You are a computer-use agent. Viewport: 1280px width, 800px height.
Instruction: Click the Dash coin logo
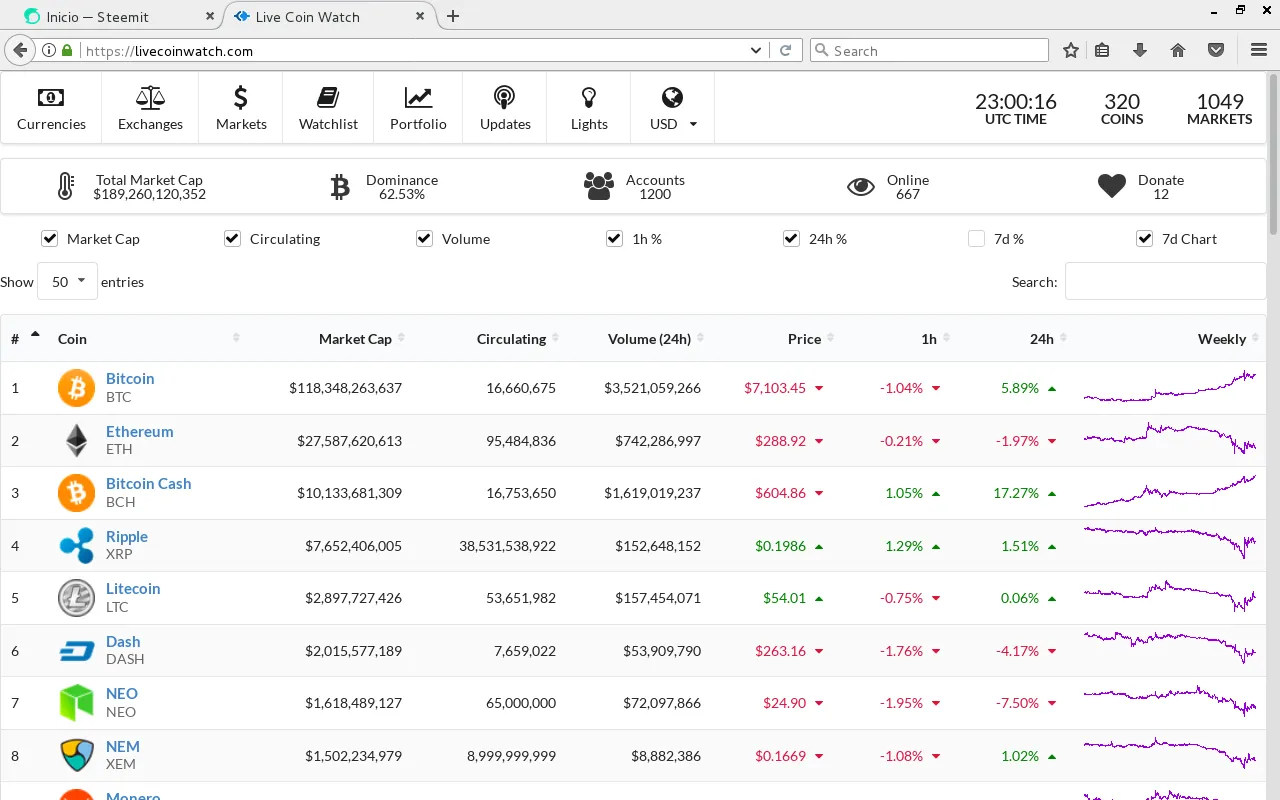click(x=76, y=651)
